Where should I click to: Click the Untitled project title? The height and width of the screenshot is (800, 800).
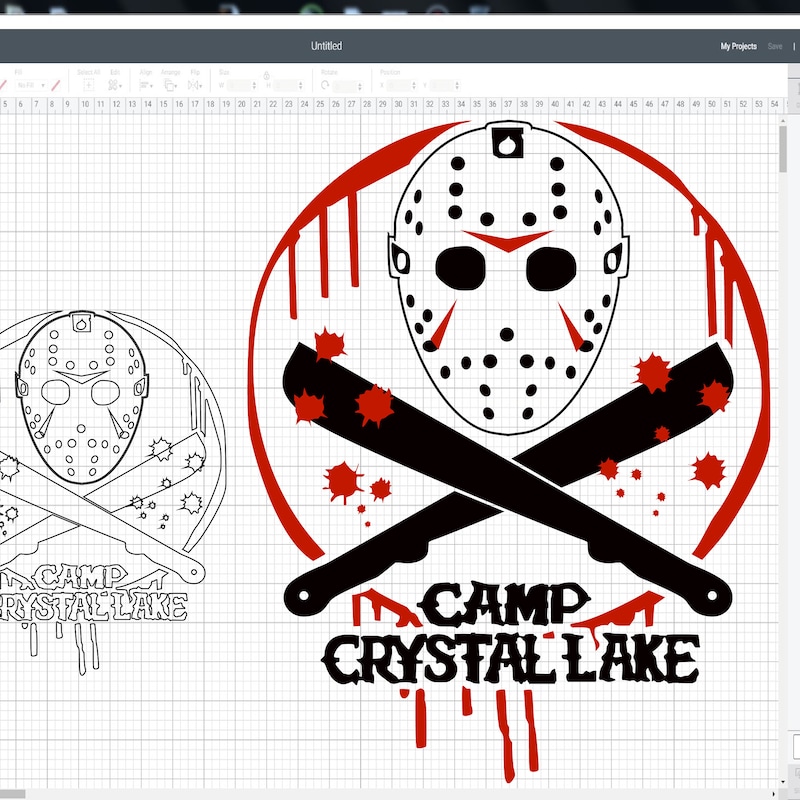point(326,45)
